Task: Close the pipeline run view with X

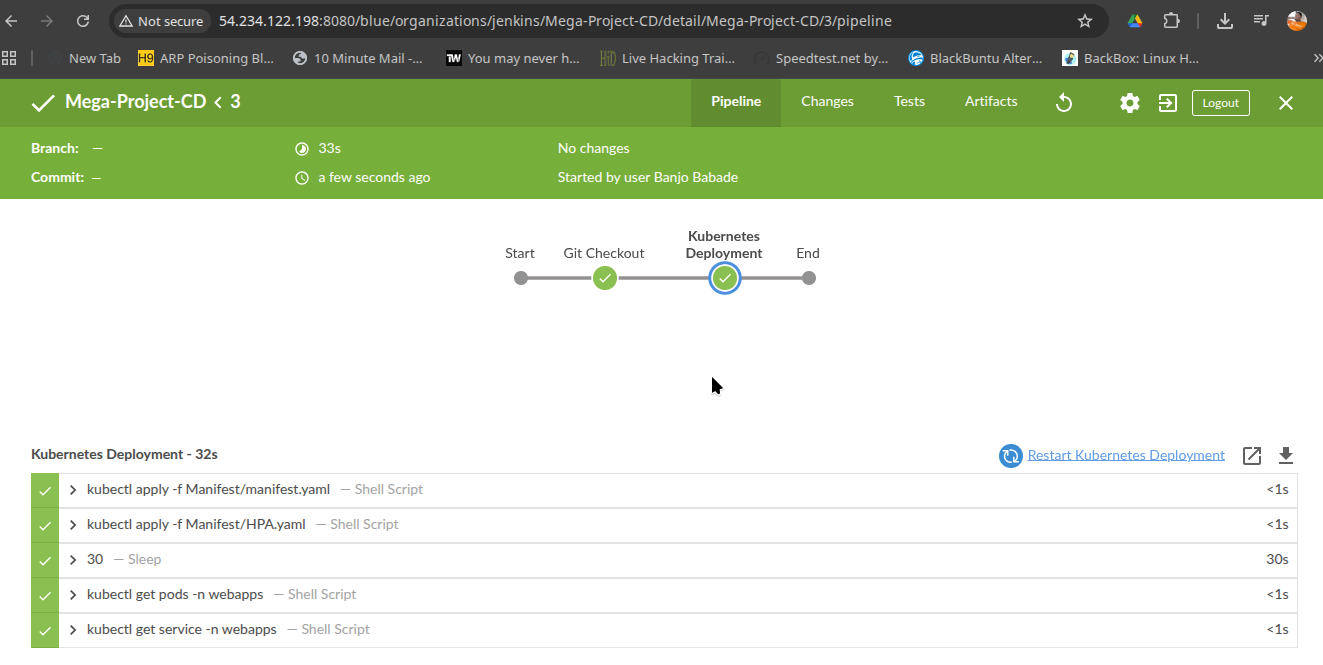Action: [x=1286, y=103]
